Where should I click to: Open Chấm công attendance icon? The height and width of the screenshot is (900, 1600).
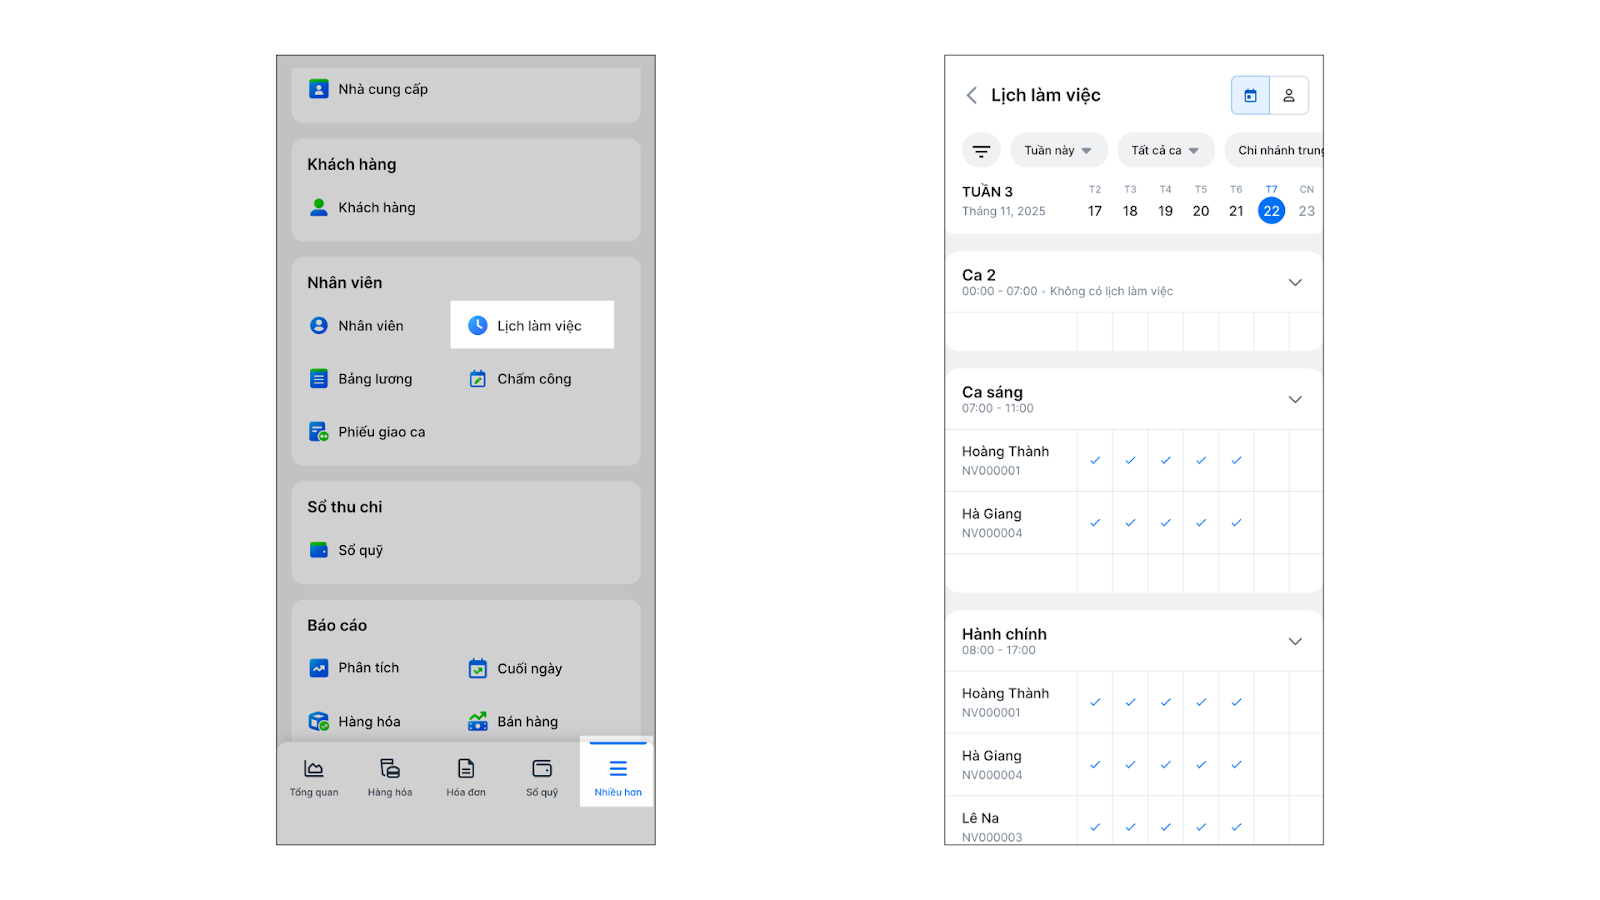tap(478, 379)
